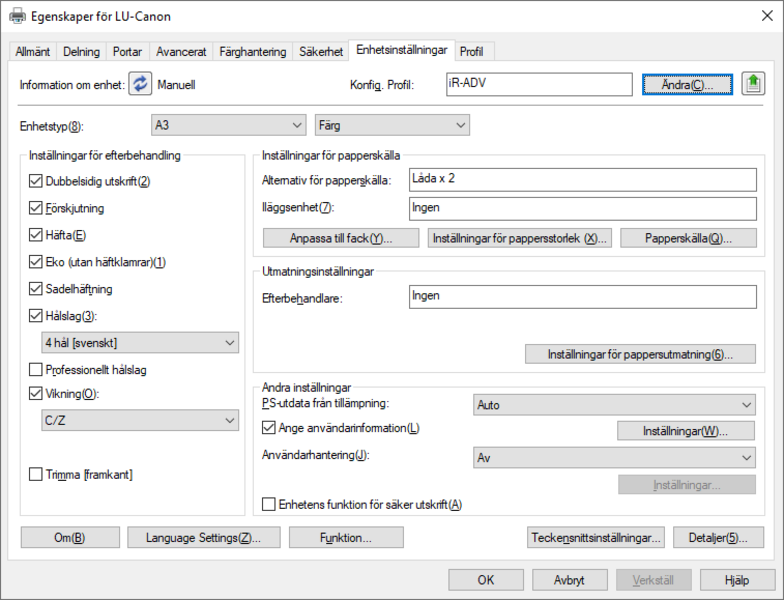Uncheck Dubbelsidig utskrift checkbox
The image size is (784, 600).
pos(36,181)
